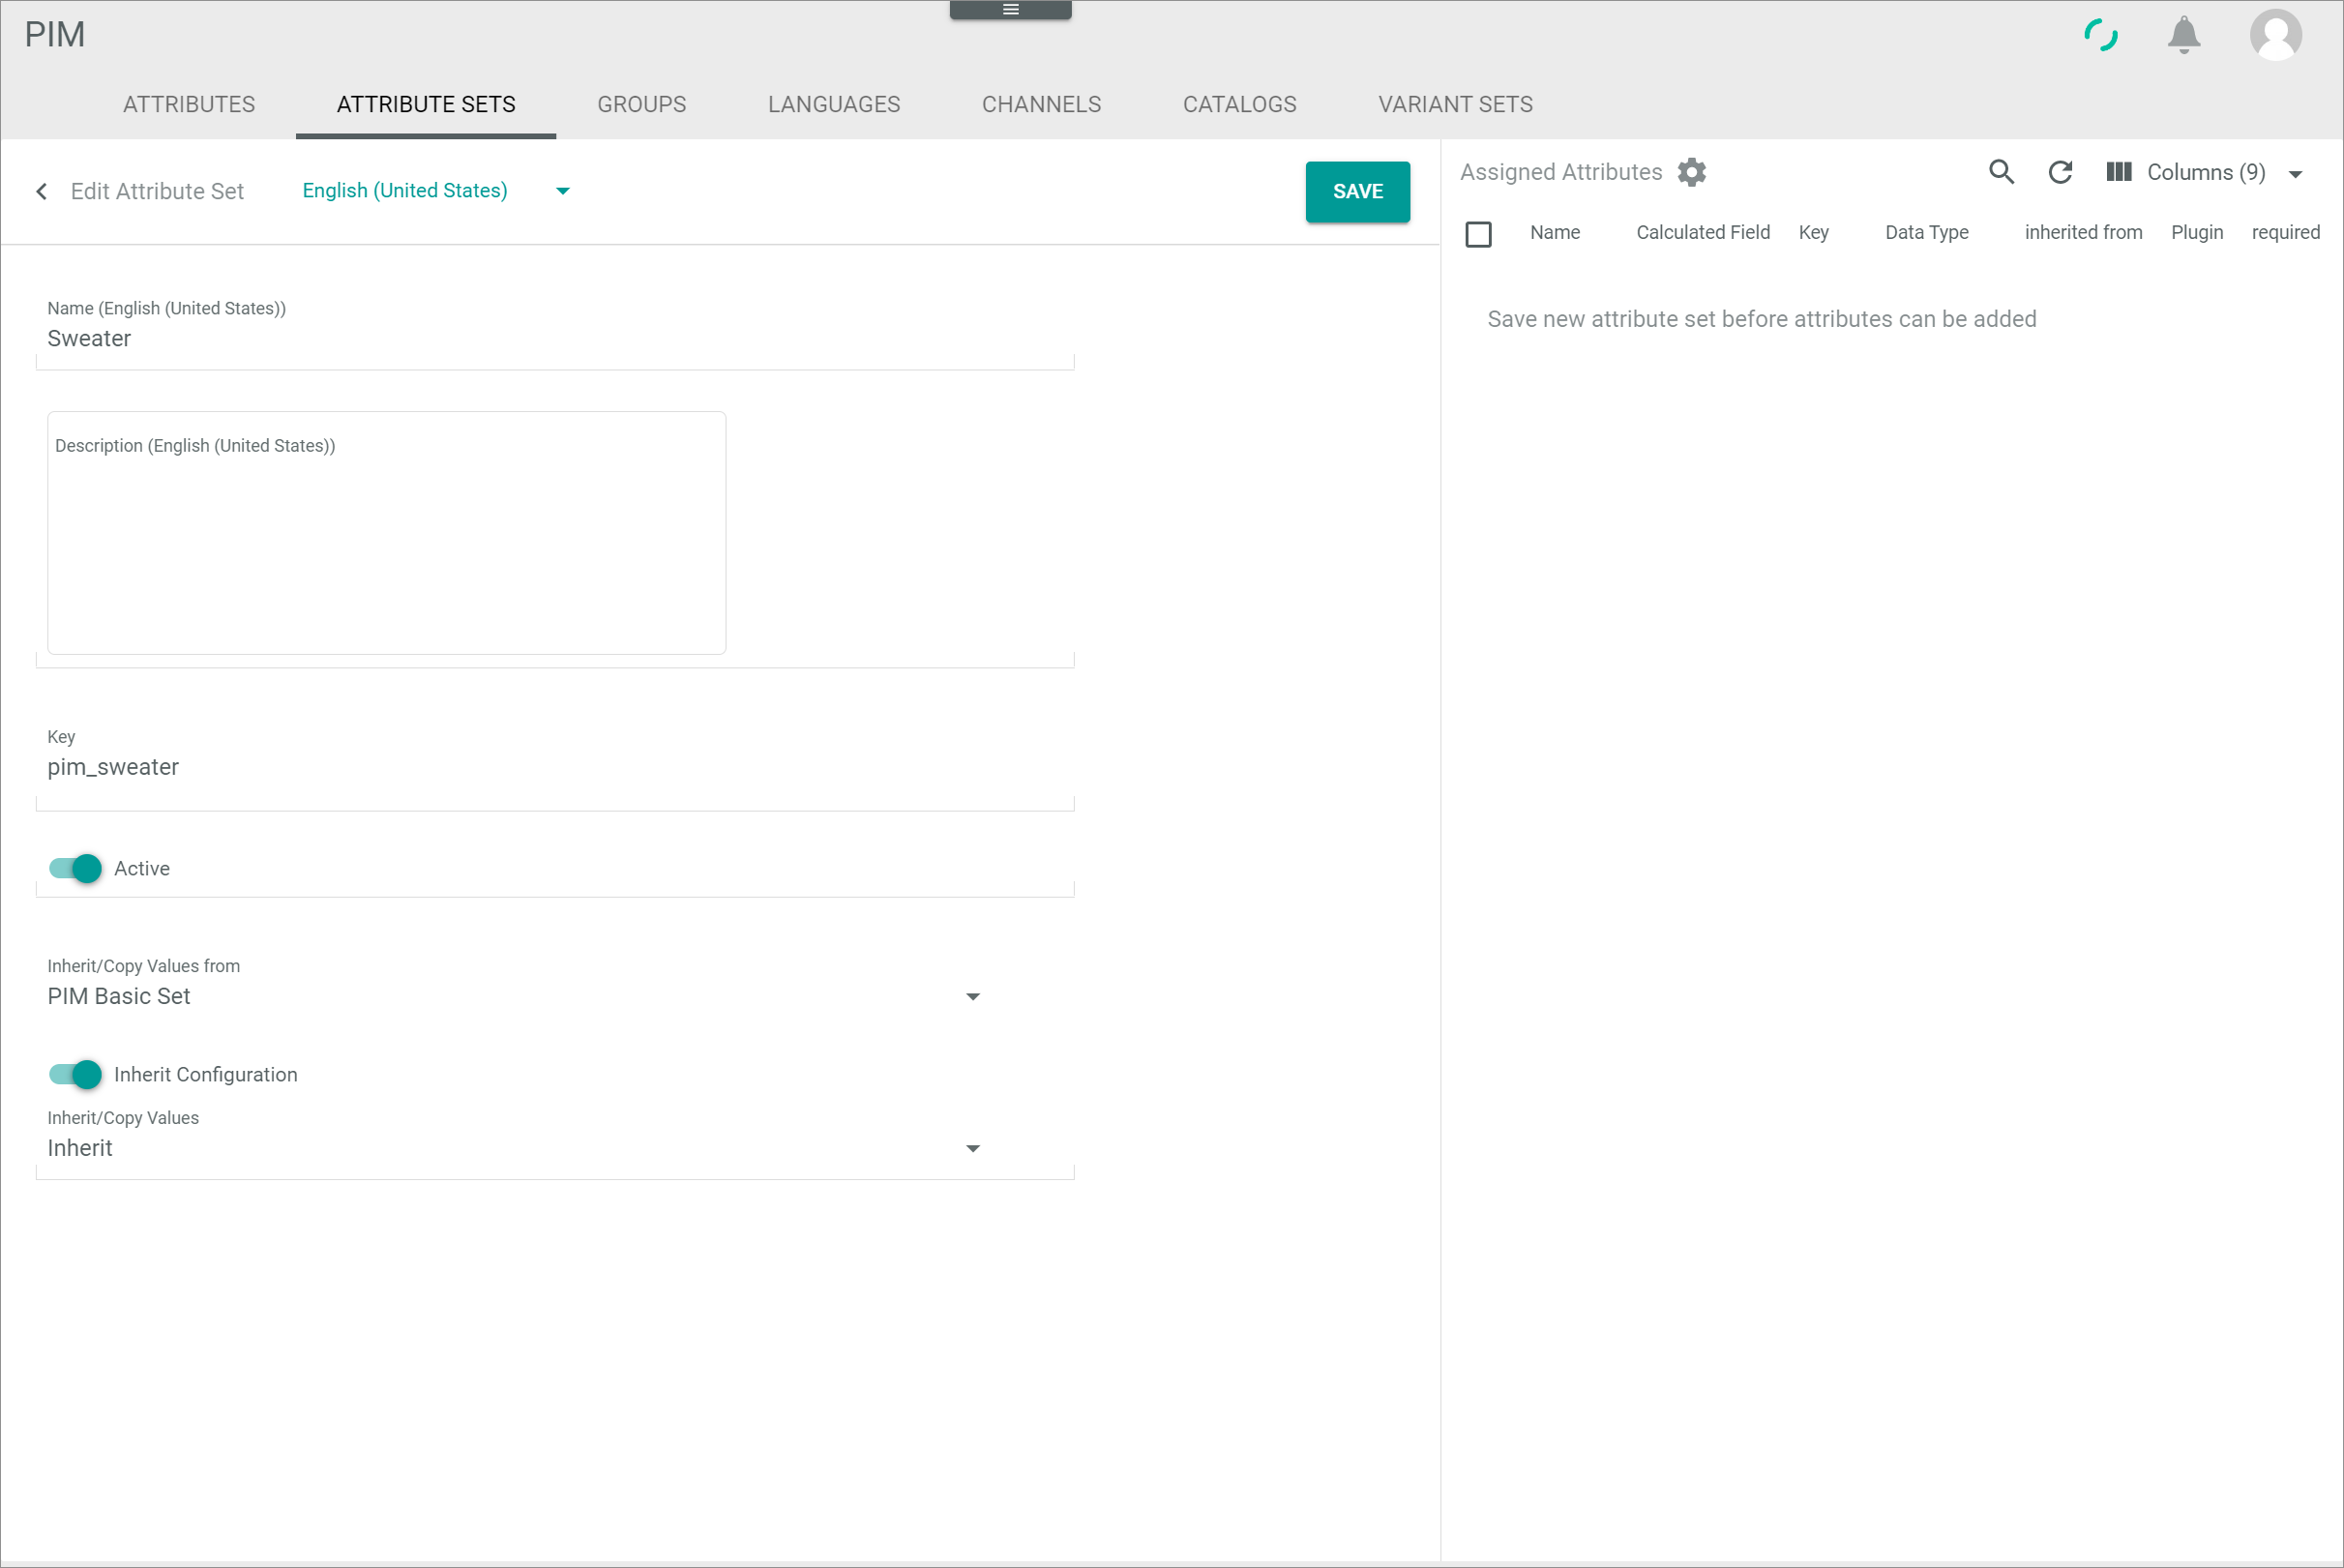Click the SAVE button
This screenshot has width=2344, height=1568.
[1357, 192]
